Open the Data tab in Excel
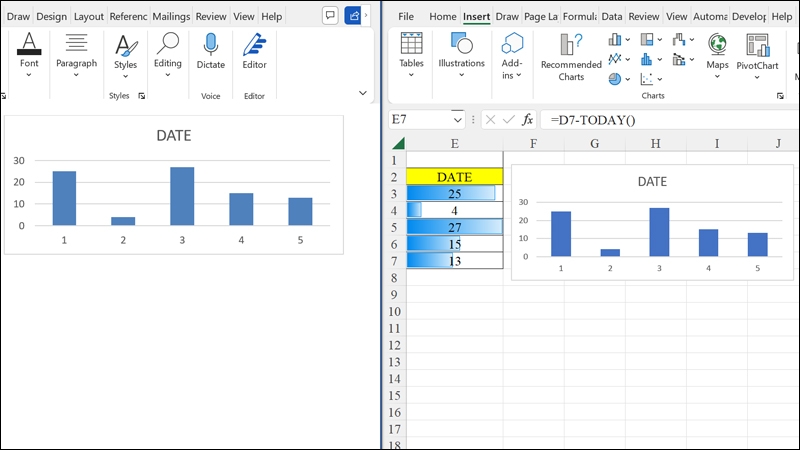The image size is (800, 450). click(x=612, y=16)
